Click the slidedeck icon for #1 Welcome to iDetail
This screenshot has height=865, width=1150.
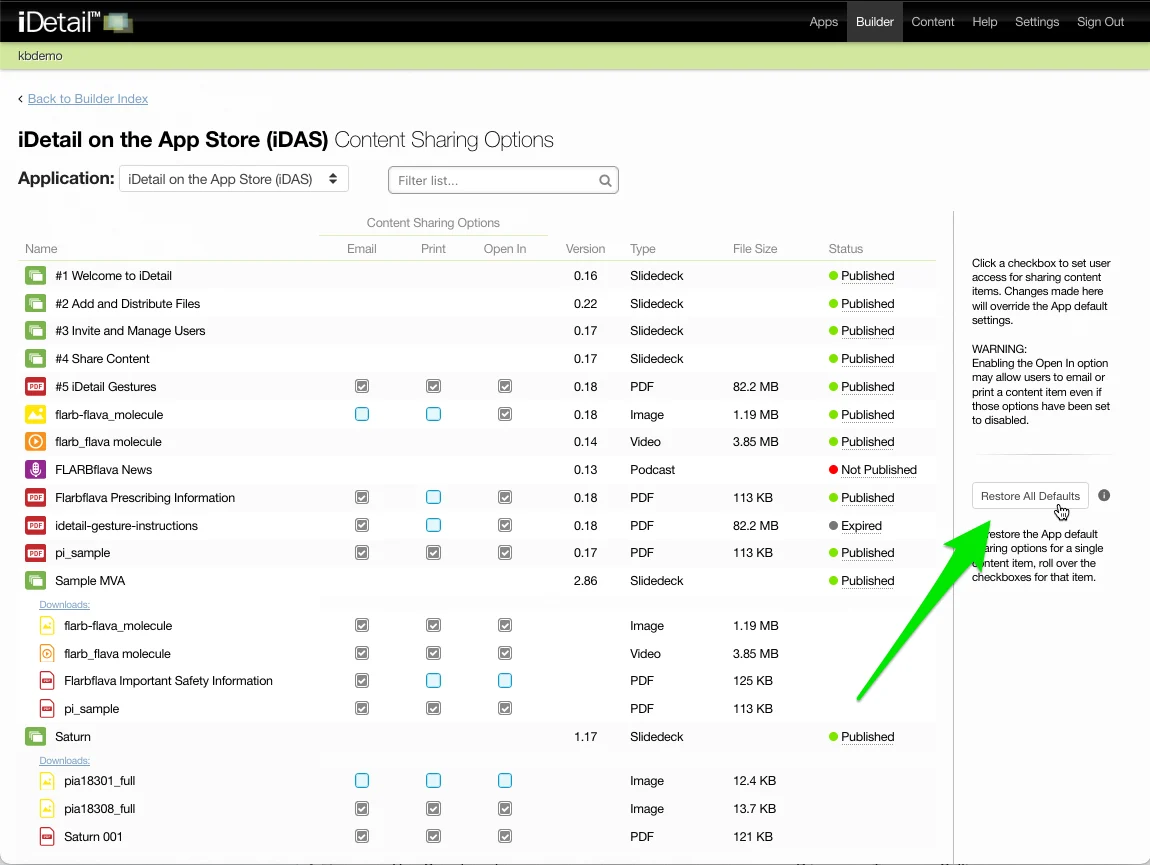[x=36, y=276]
